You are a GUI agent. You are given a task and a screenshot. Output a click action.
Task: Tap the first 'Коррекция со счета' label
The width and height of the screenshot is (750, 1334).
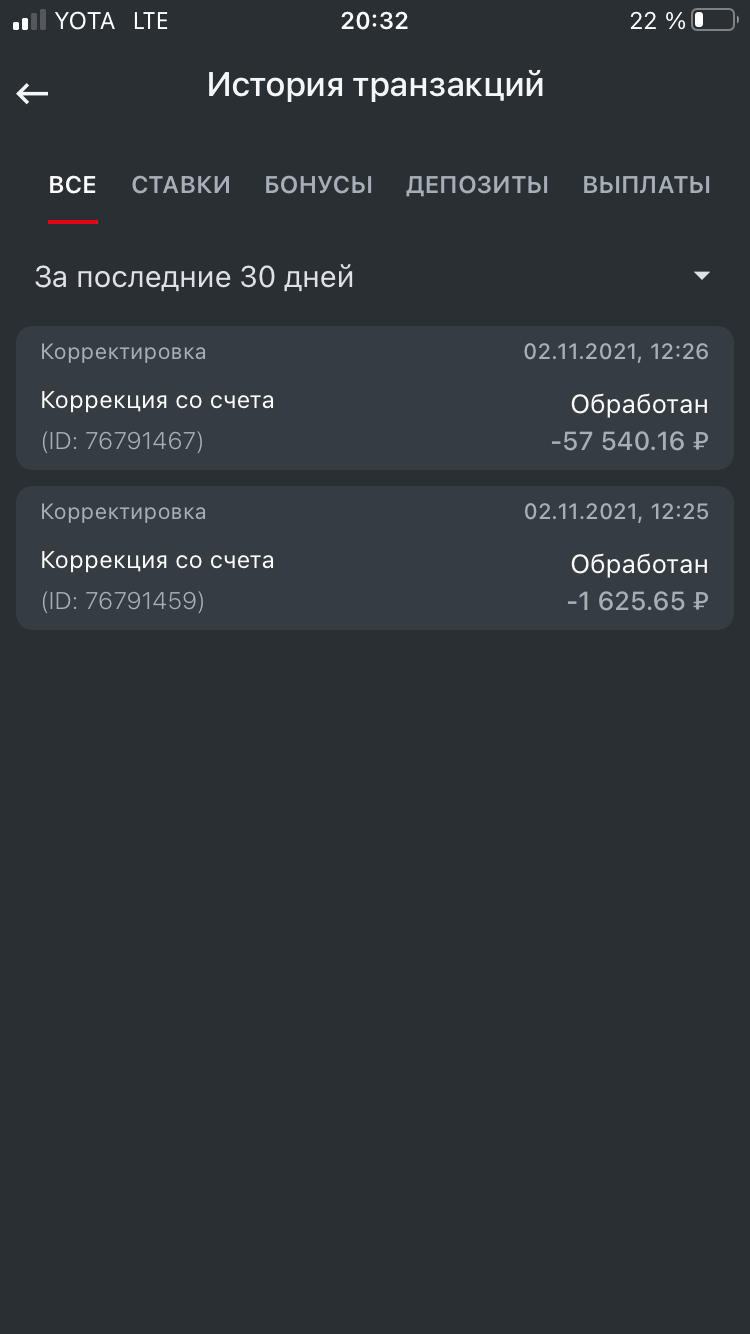pyautogui.click(x=157, y=400)
